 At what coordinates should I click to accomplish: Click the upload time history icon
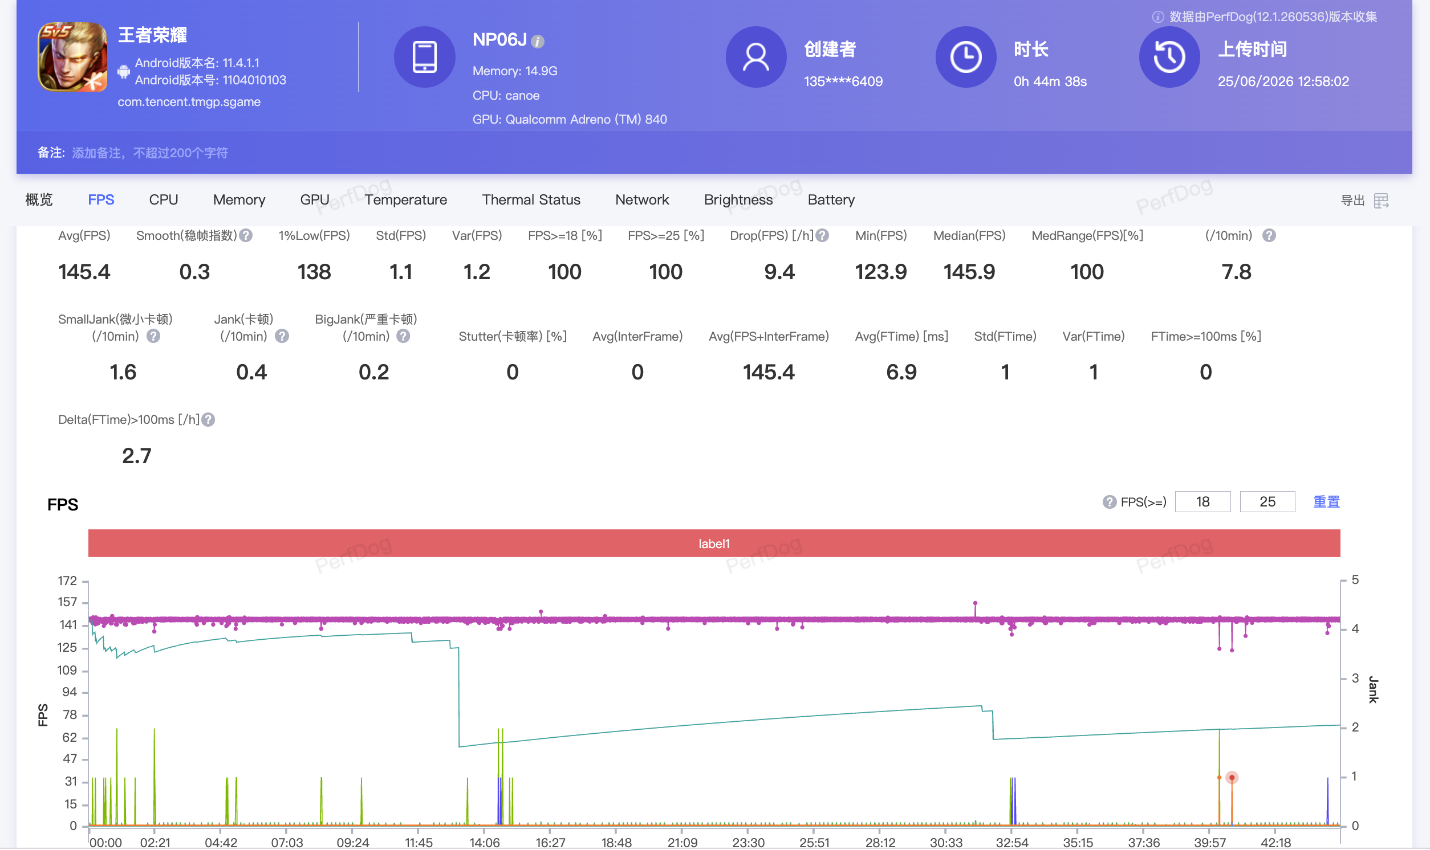[1169, 57]
